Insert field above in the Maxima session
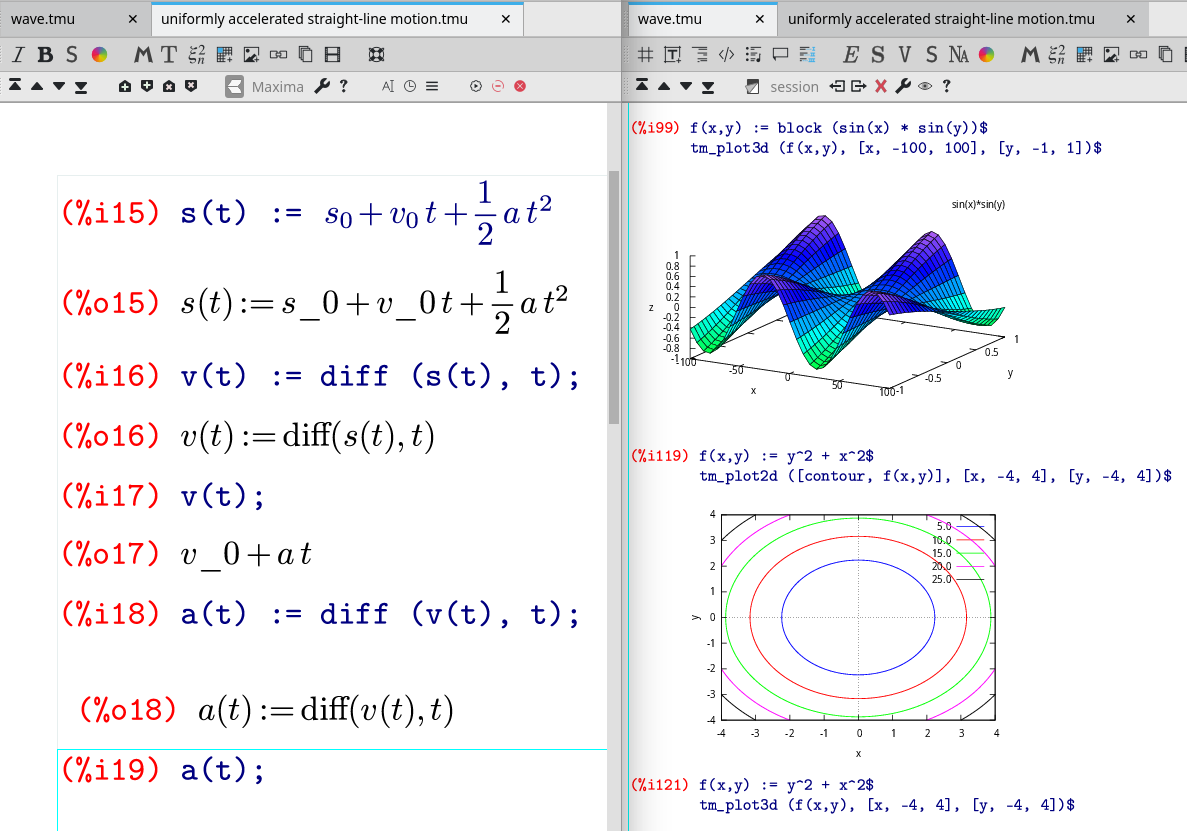 click(x=125, y=86)
